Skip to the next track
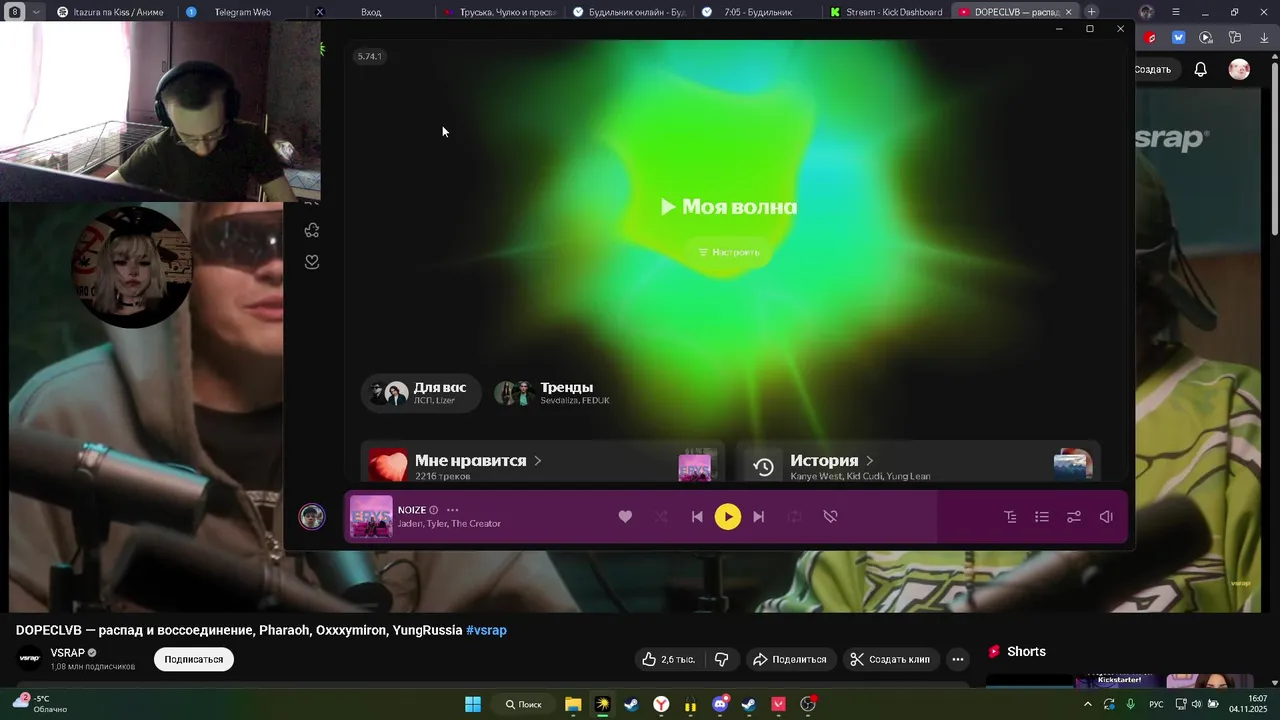This screenshot has height=720, width=1280. coord(758,517)
